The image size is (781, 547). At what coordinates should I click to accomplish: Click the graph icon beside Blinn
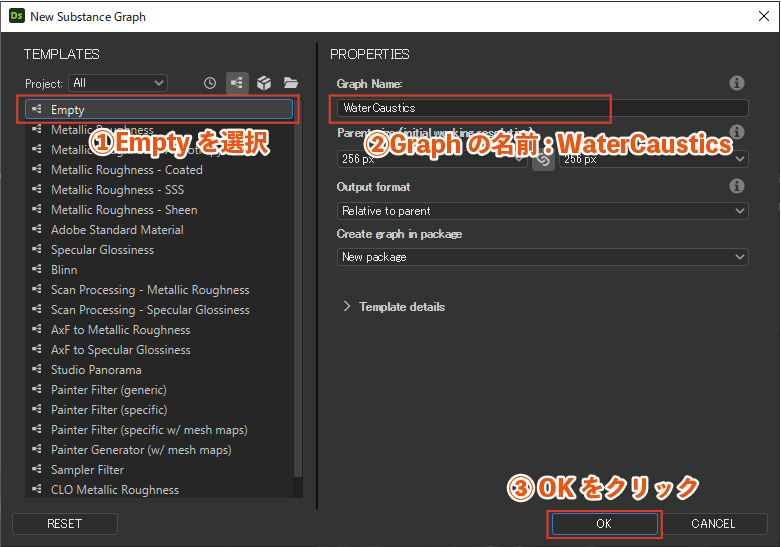pos(37,269)
